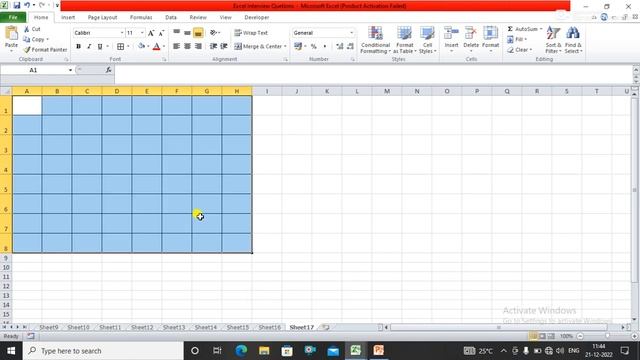640x360 pixels.
Task: Align text left
Action: (176, 47)
